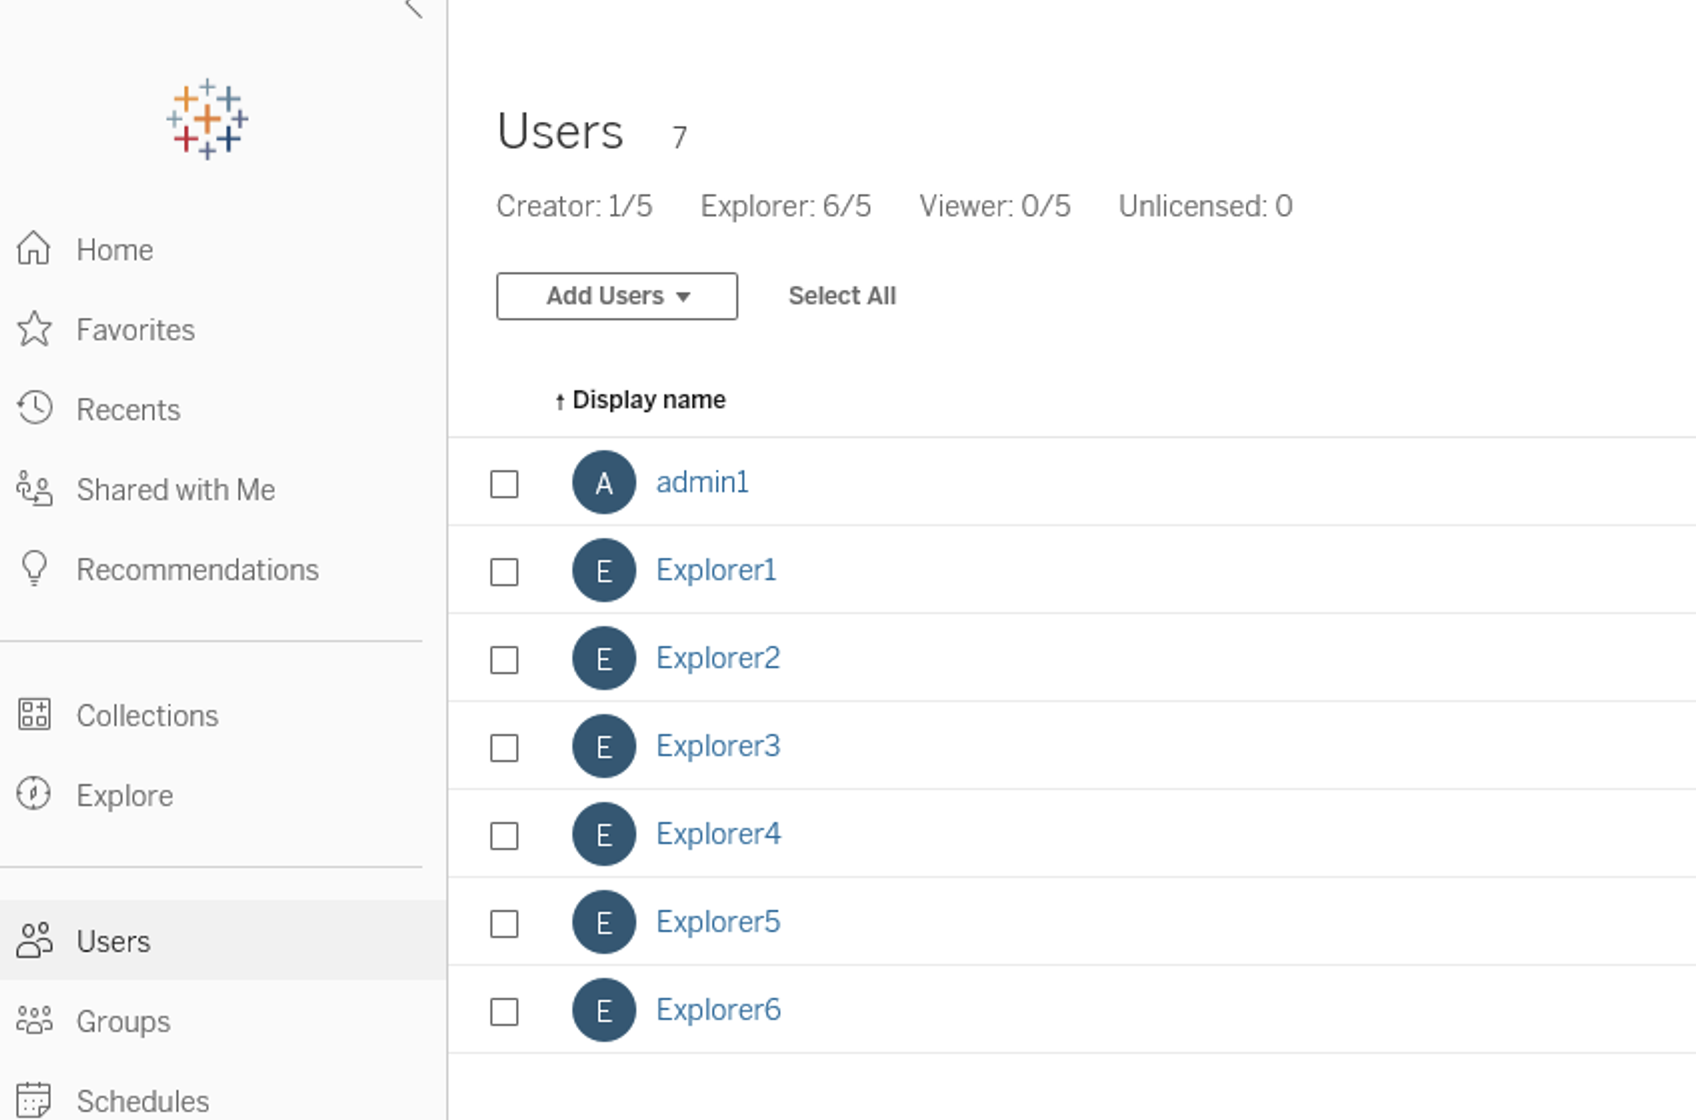Toggle Display name sort order arrow
Screen dimensions: 1696x1120
[559, 399]
